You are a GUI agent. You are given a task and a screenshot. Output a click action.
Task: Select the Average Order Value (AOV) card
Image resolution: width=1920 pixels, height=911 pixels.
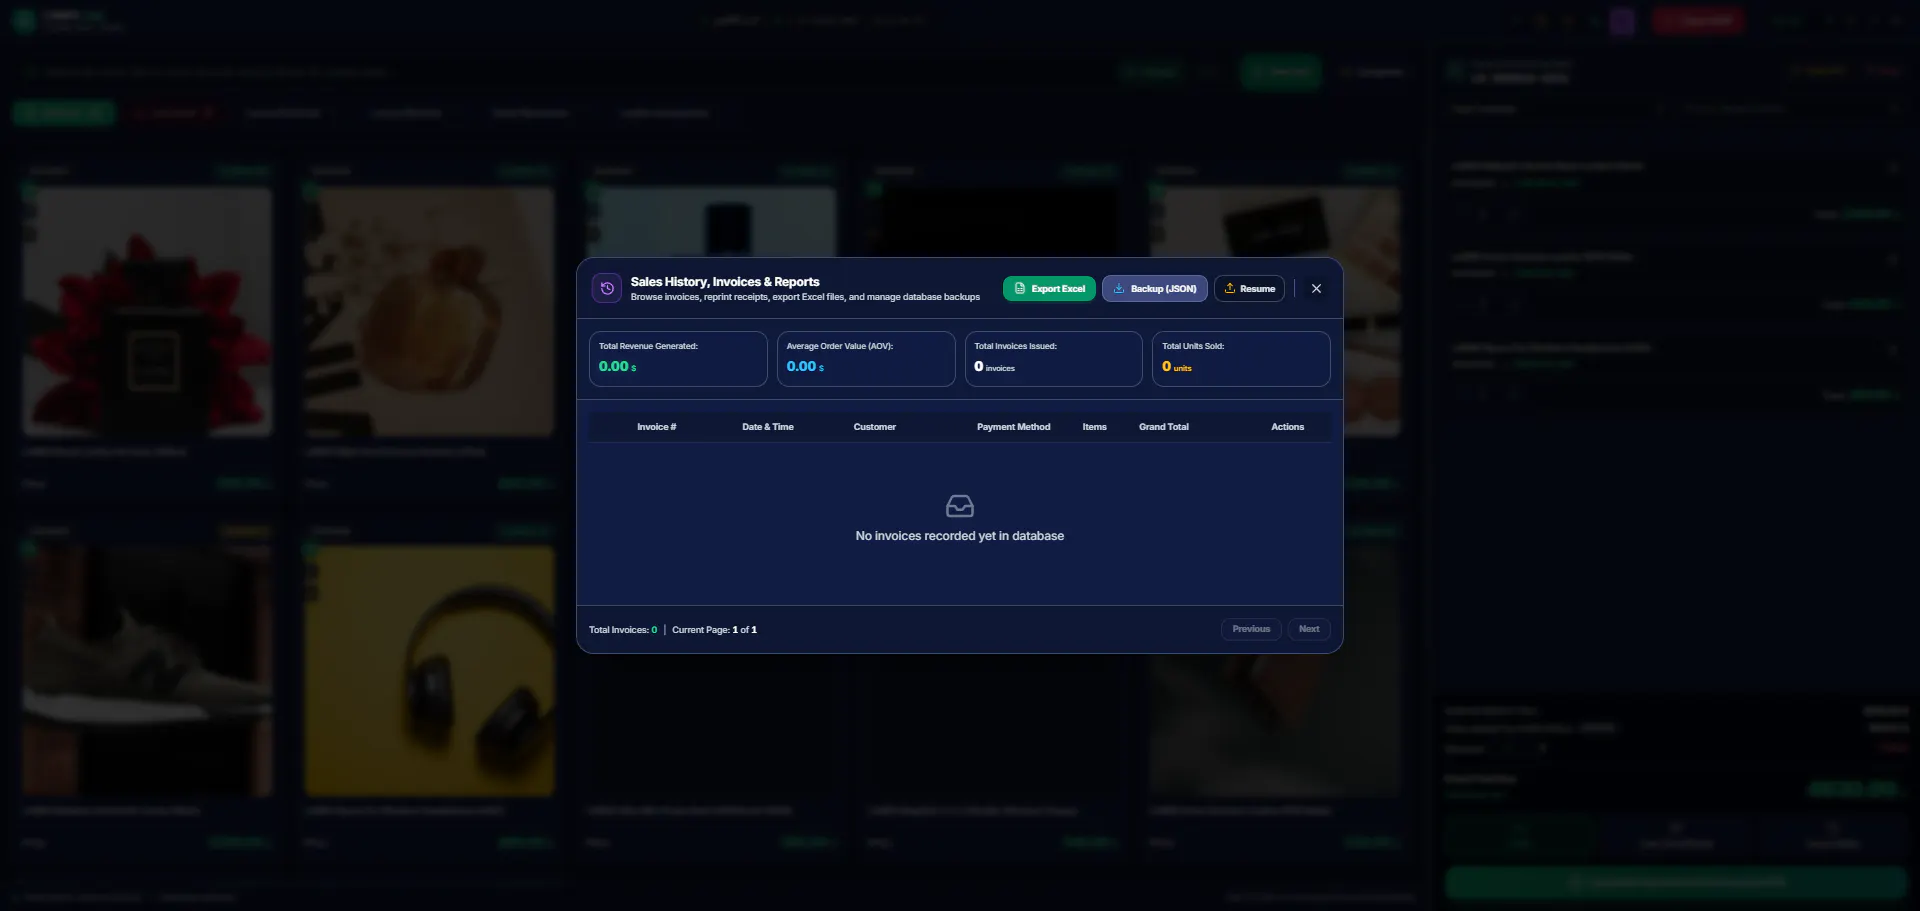pos(866,359)
